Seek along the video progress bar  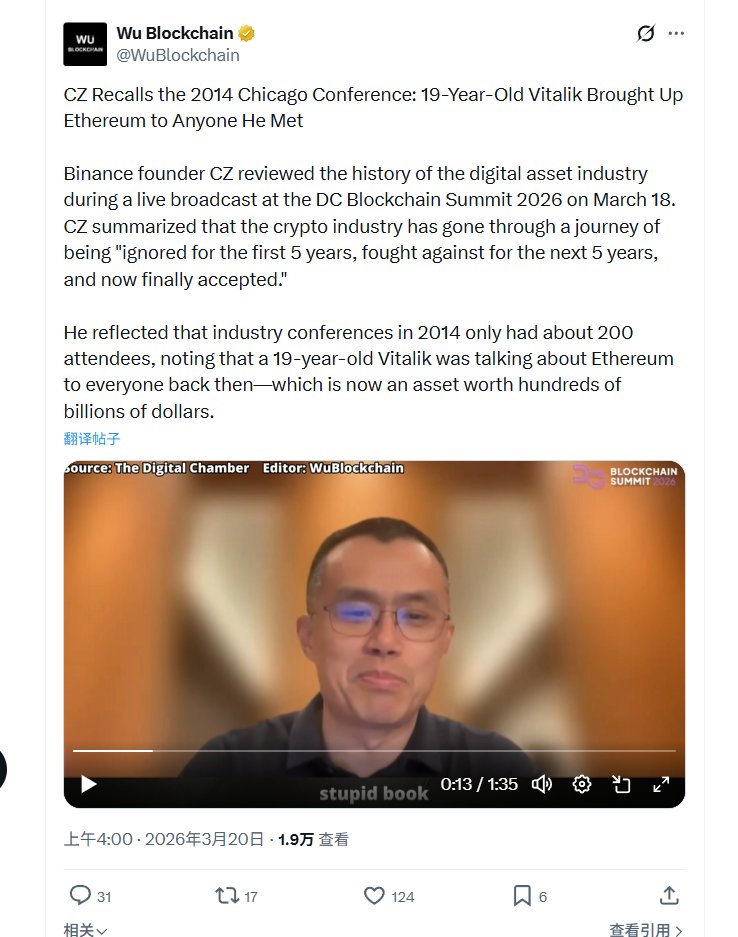pyautogui.click(x=374, y=750)
